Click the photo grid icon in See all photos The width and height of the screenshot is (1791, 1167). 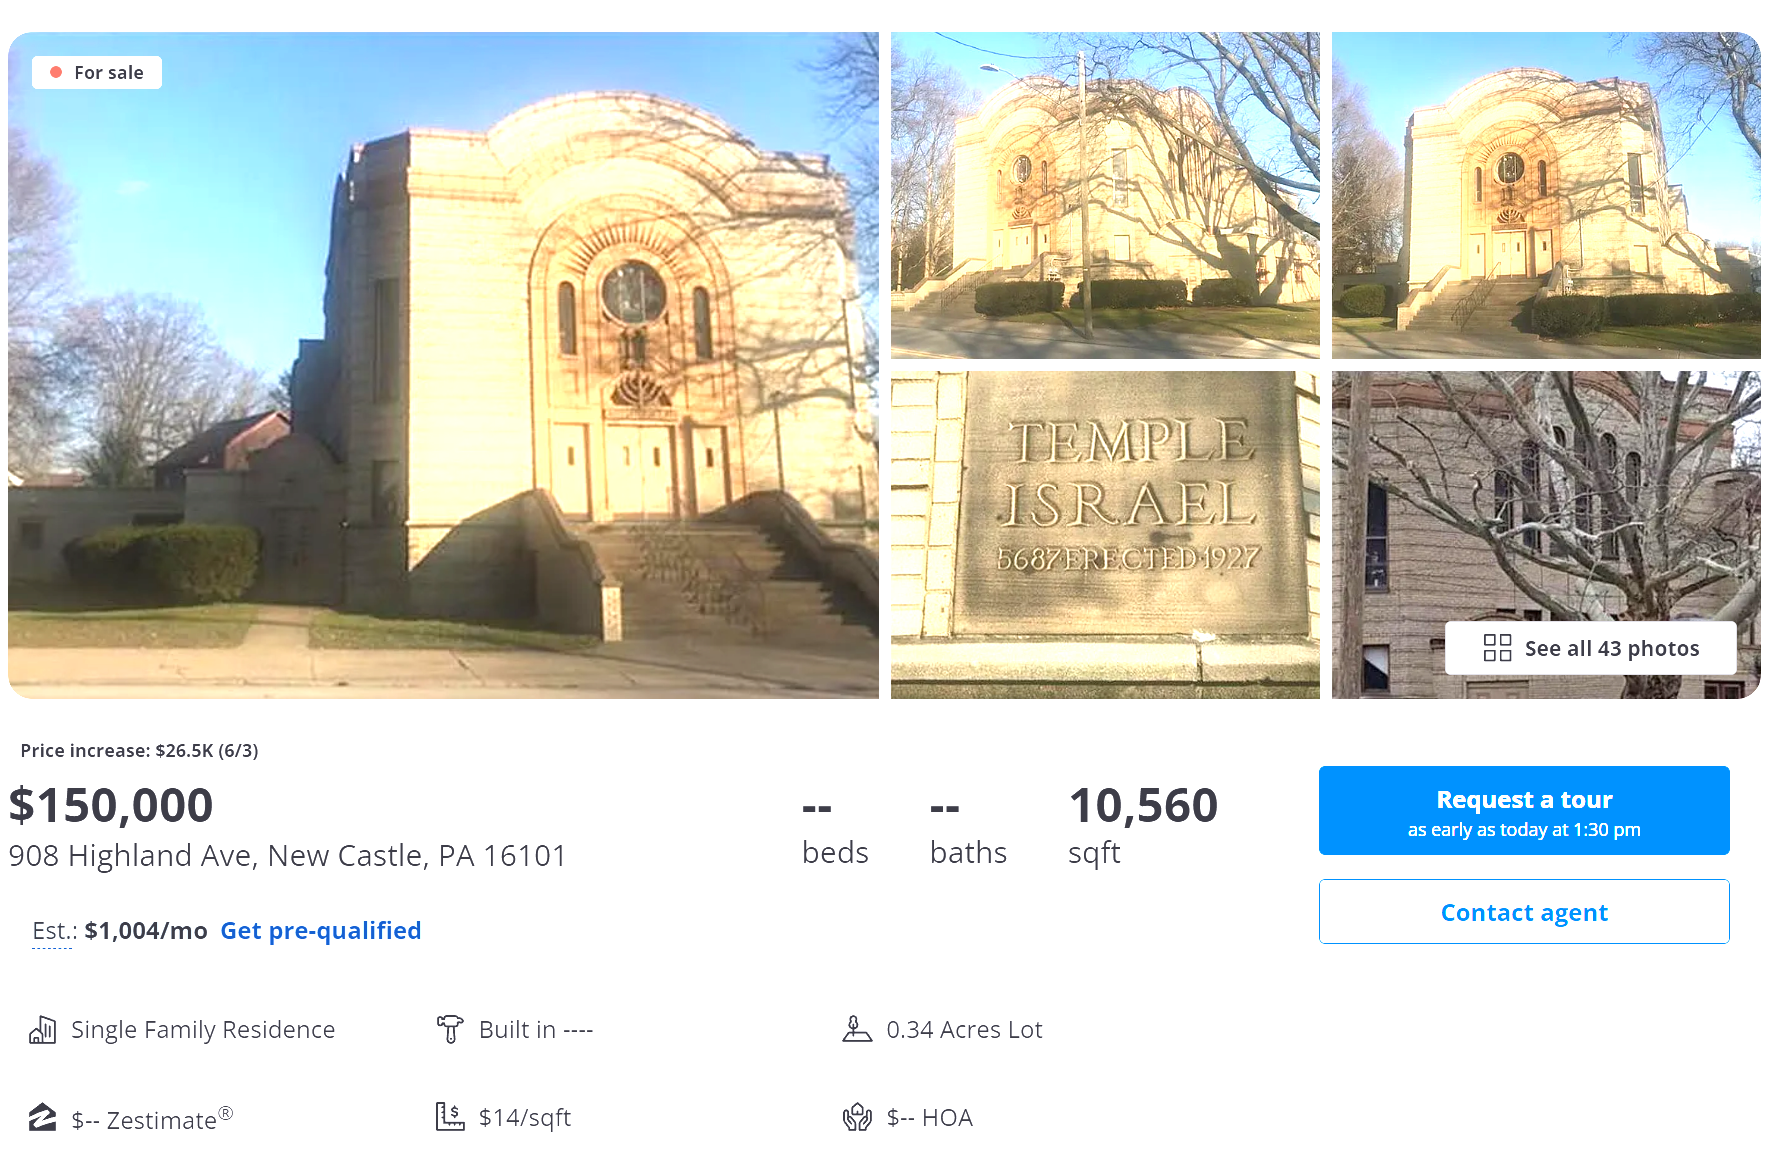[1497, 648]
